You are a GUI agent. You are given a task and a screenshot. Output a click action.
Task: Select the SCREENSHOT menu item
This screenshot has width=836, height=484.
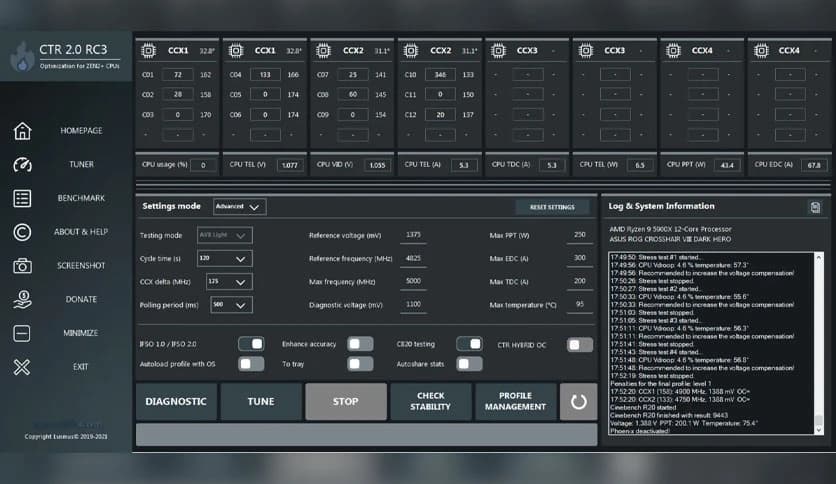[x=81, y=265]
